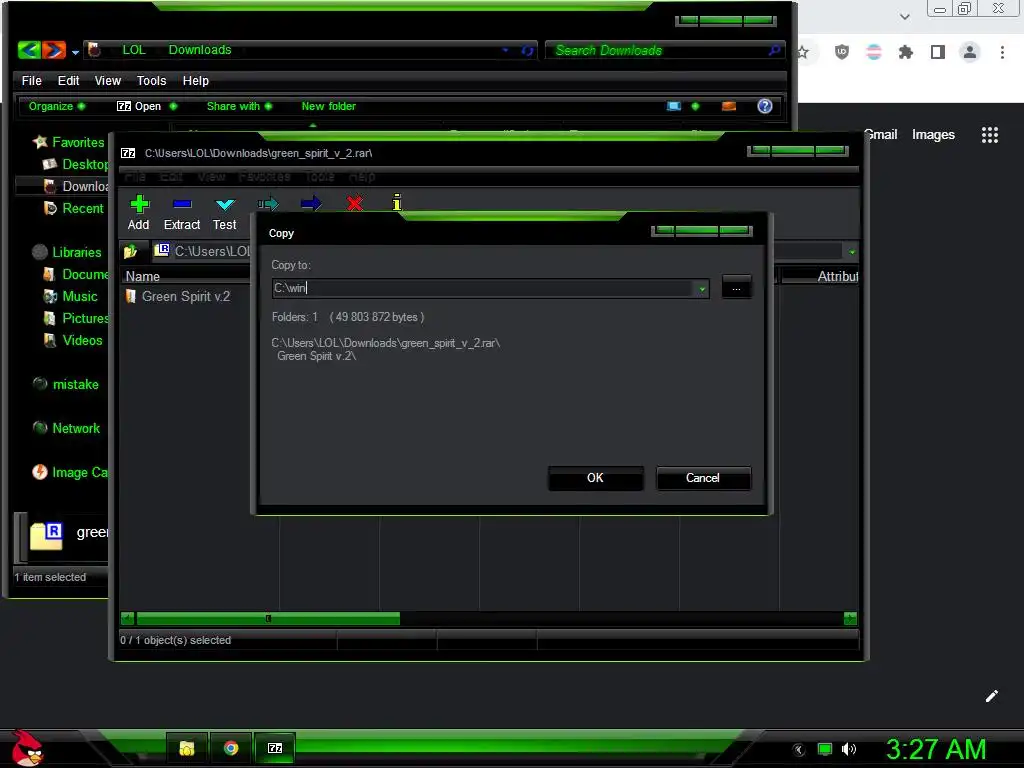Click the scrollbar right arrow in 7-Zip
The height and width of the screenshot is (768, 1024).
(850, 618)
